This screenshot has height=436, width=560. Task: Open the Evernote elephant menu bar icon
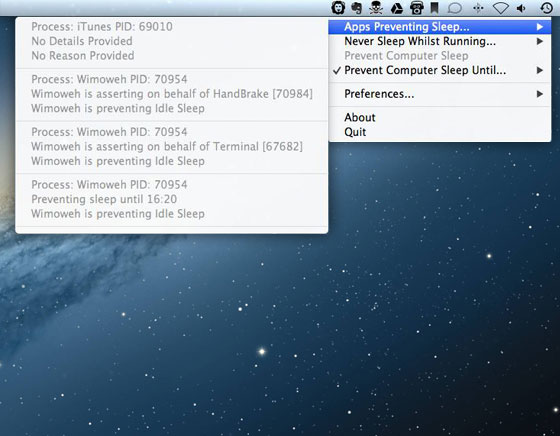tap(356, 8)
